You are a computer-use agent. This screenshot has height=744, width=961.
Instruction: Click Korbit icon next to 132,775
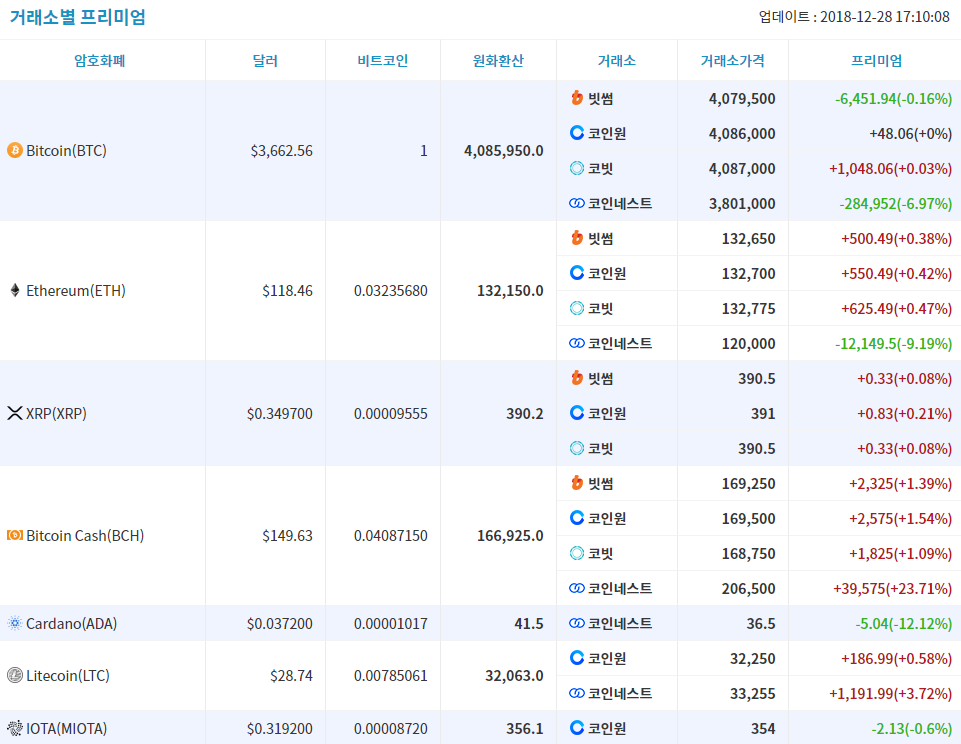click(577, 308)
